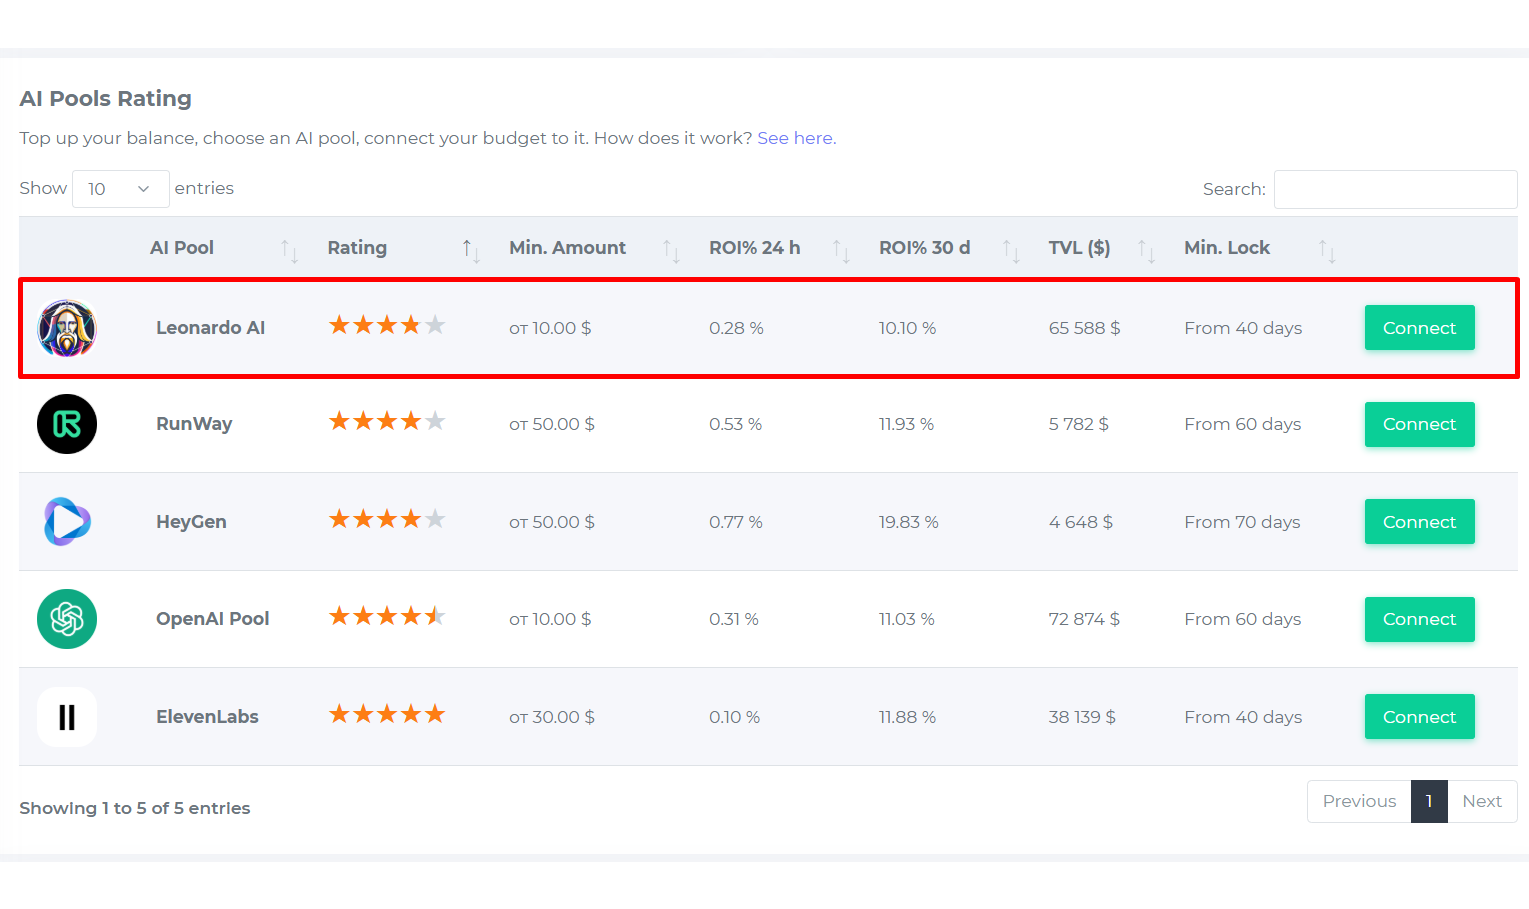Viewport: 1529px width, 909px height.
Task: Click the 19.83 % ROI value
Action: (908, 522)
